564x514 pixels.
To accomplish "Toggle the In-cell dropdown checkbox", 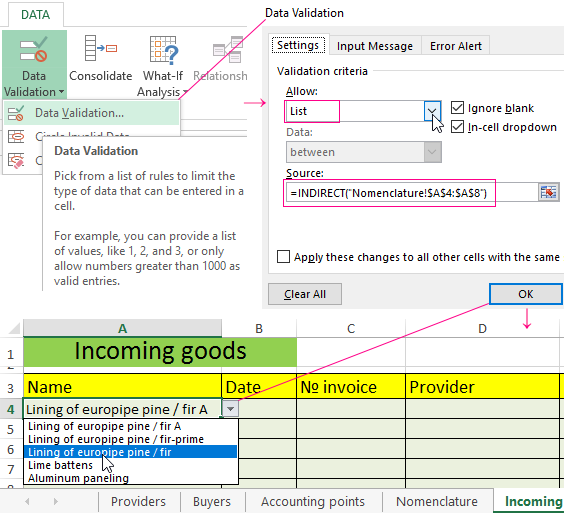I will point(457,127).
